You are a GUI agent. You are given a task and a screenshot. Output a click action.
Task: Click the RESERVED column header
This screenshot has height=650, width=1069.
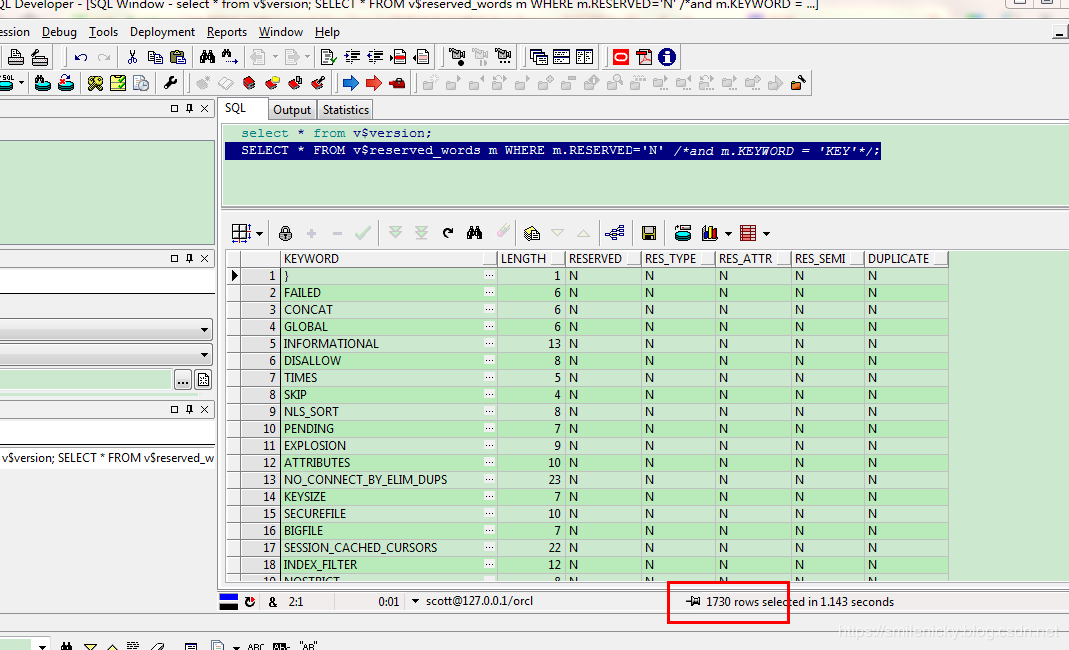(603, 258)
